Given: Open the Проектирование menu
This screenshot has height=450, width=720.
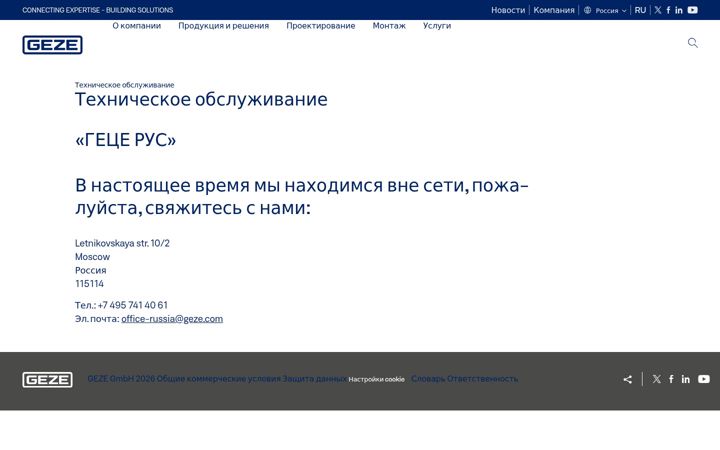Looking at the screenshot, I should [321, 26].
